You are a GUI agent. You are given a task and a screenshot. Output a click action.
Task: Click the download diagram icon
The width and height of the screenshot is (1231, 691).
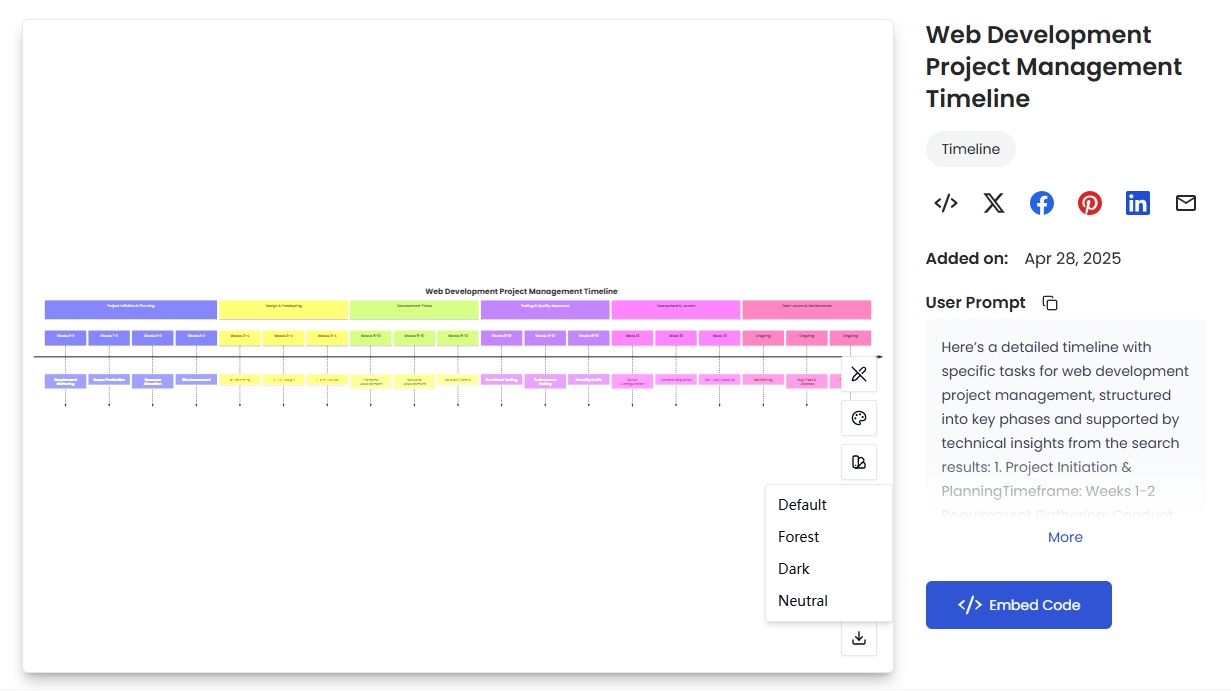(858, 638)
